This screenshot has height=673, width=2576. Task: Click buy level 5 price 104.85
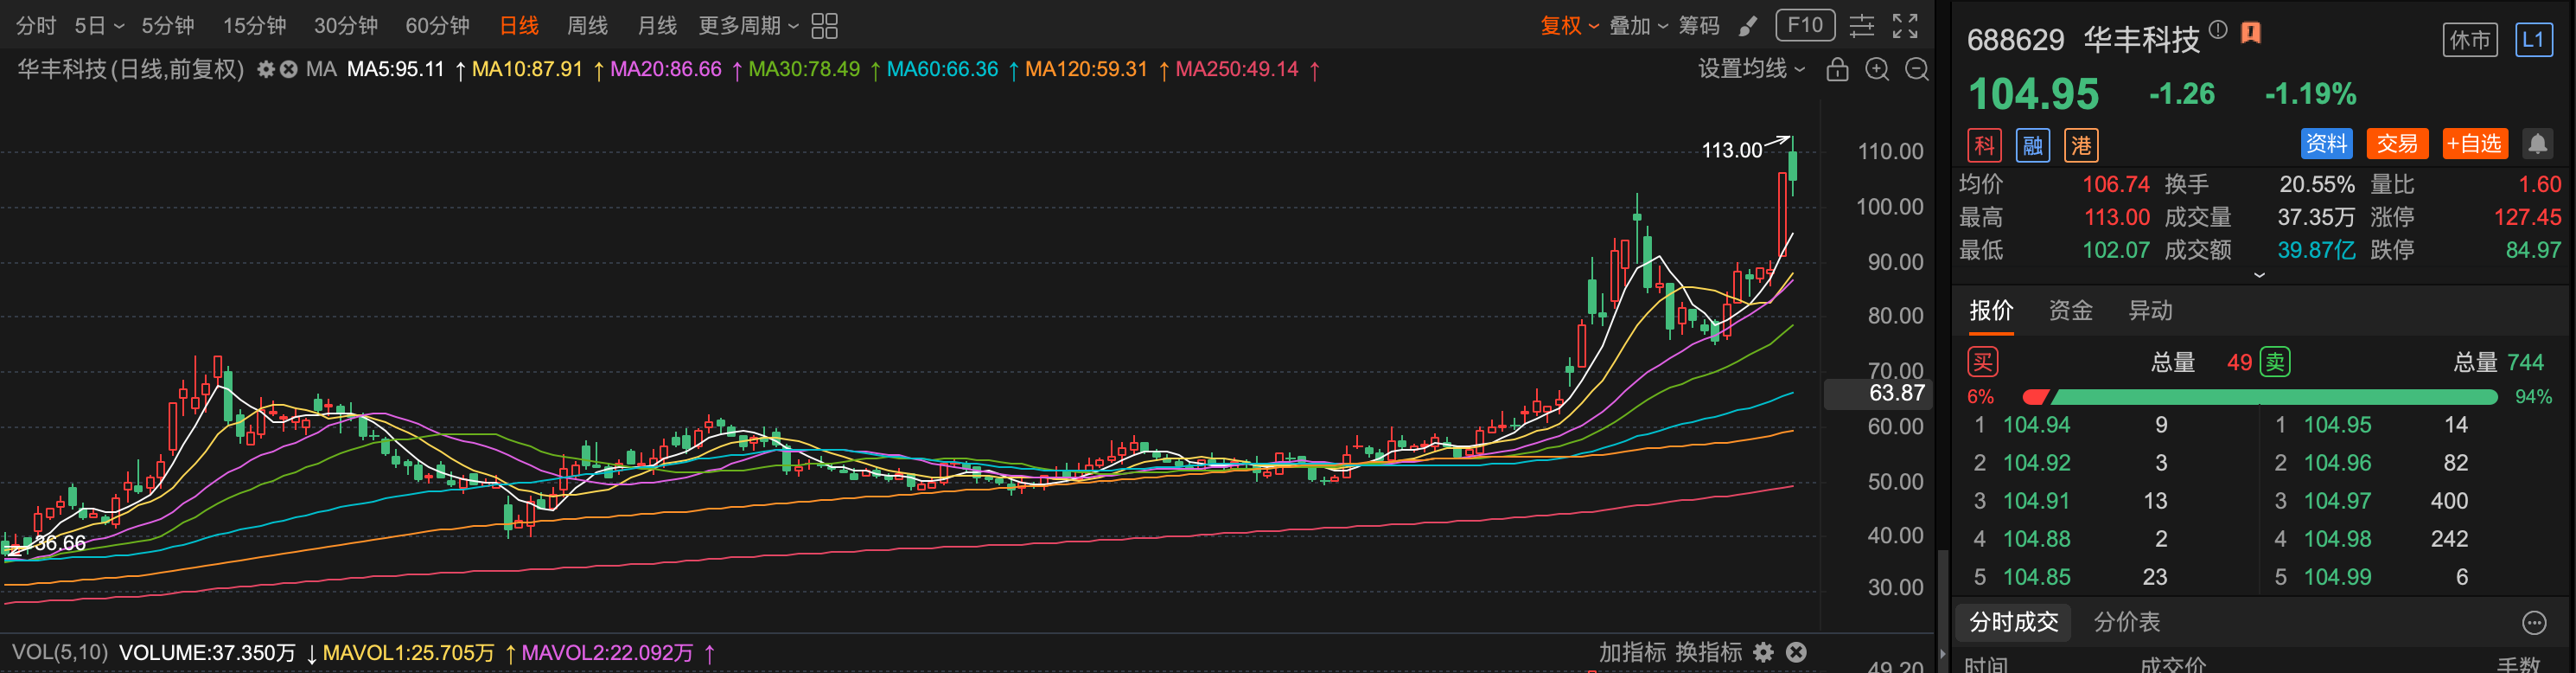point(2036,577)
